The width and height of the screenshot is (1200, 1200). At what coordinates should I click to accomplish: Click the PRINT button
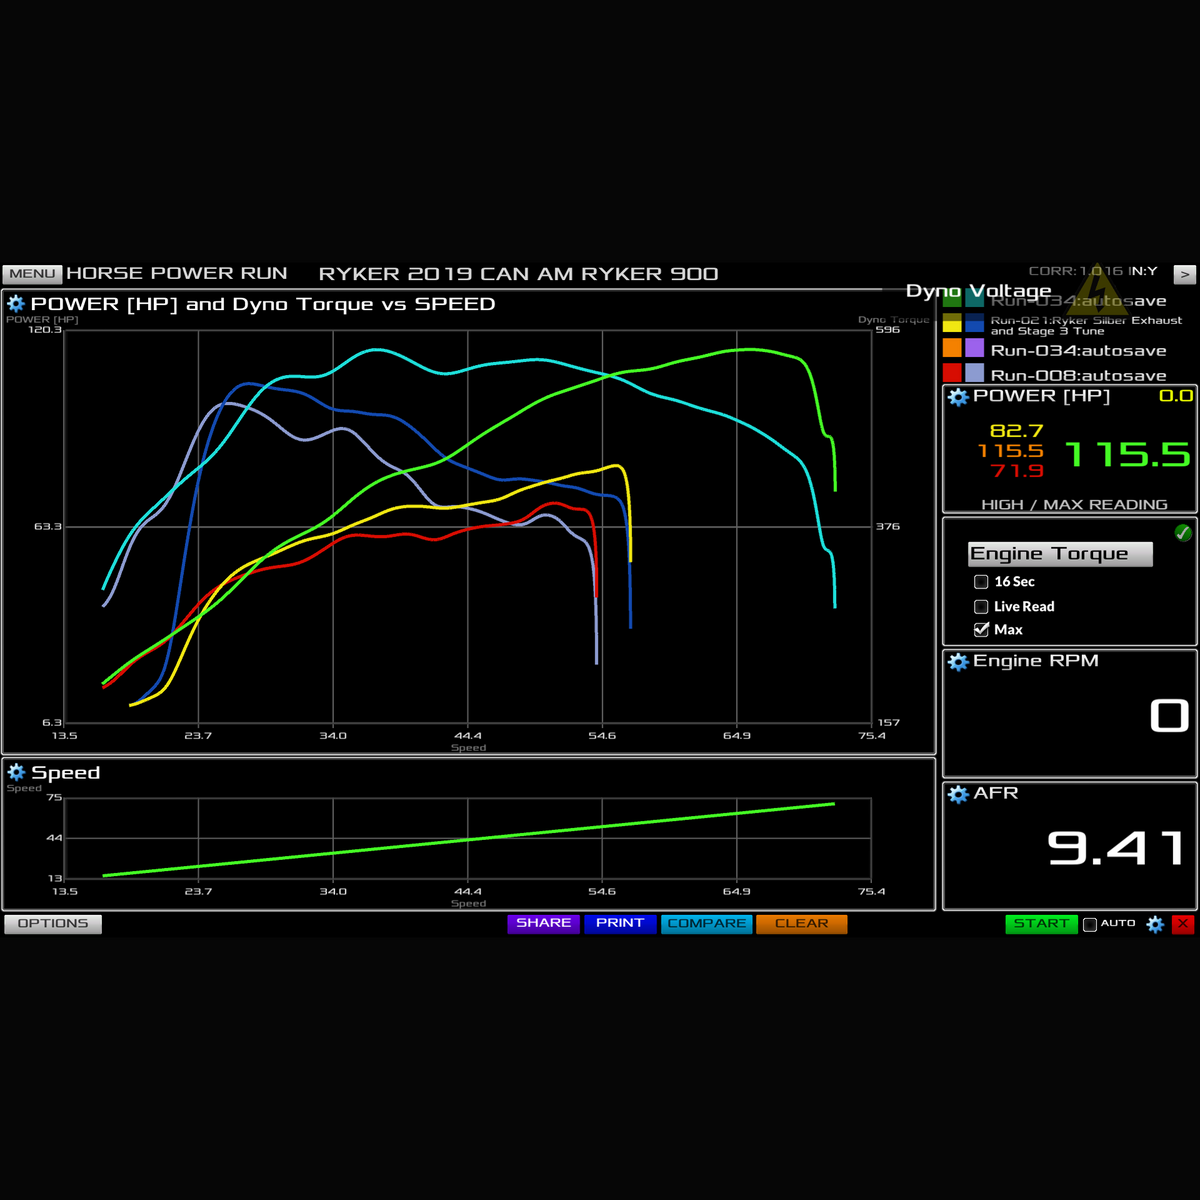(620, 924)
